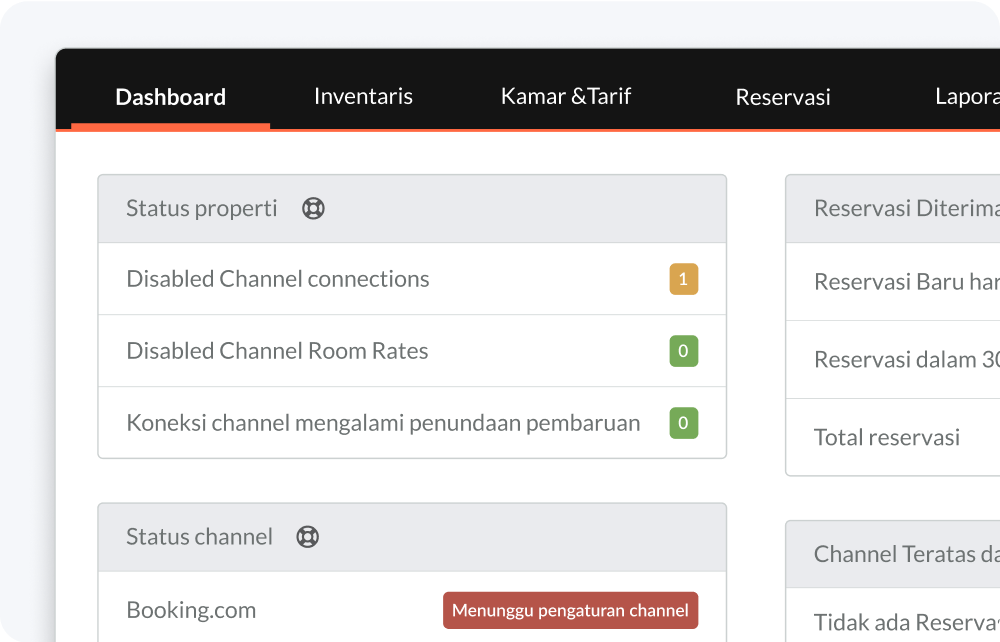
Task: Click the Disabled Channel Room Rates 0 badge
Action: click(683, 351)
